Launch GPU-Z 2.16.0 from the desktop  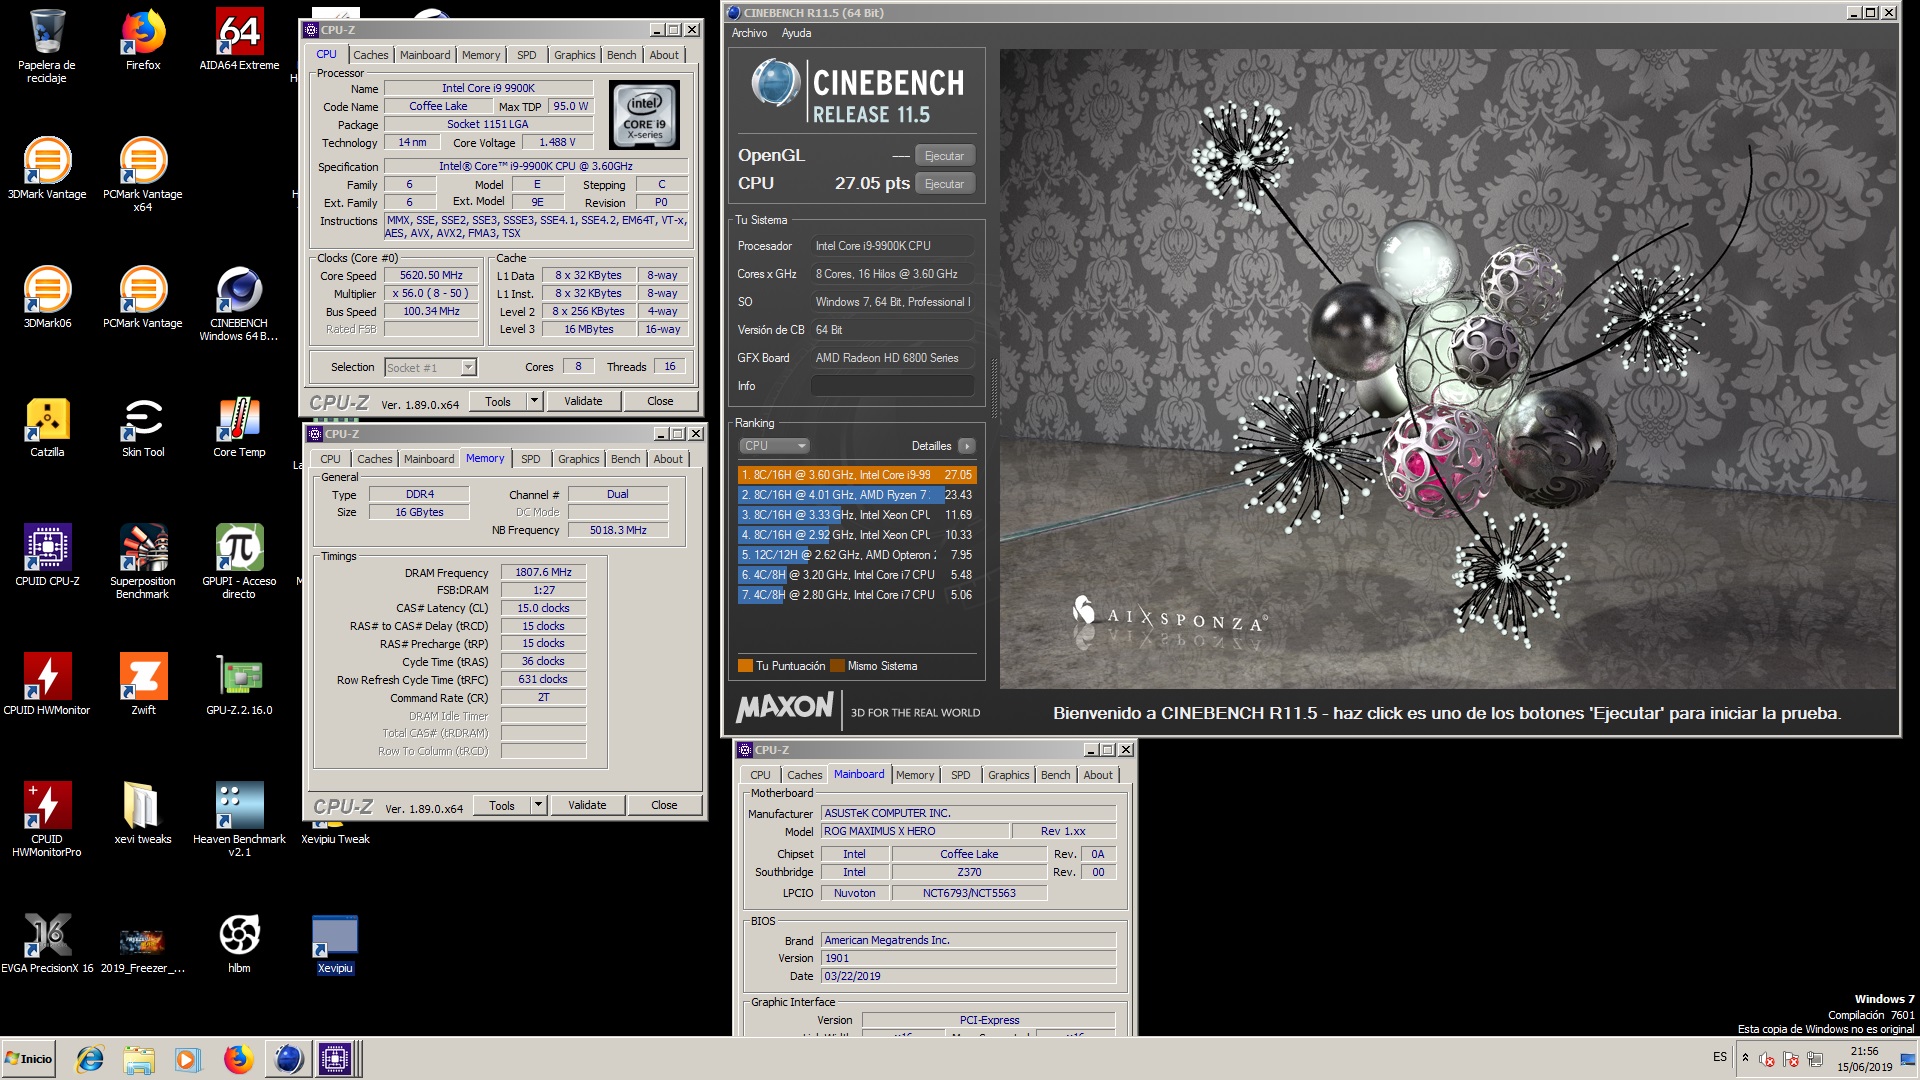click(239, 684)
